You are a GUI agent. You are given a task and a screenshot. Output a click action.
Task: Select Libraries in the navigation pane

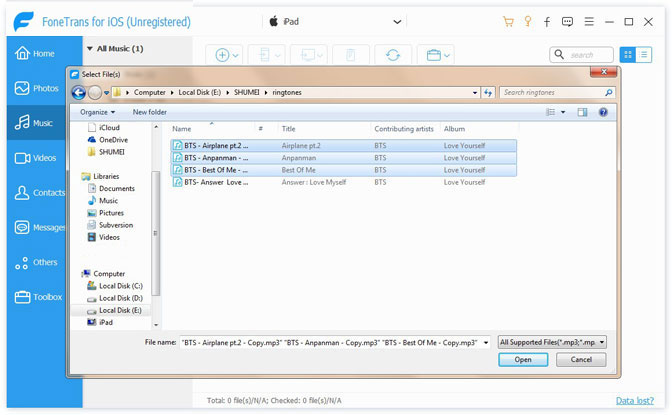pyautogui.click(x=100, y=176)
